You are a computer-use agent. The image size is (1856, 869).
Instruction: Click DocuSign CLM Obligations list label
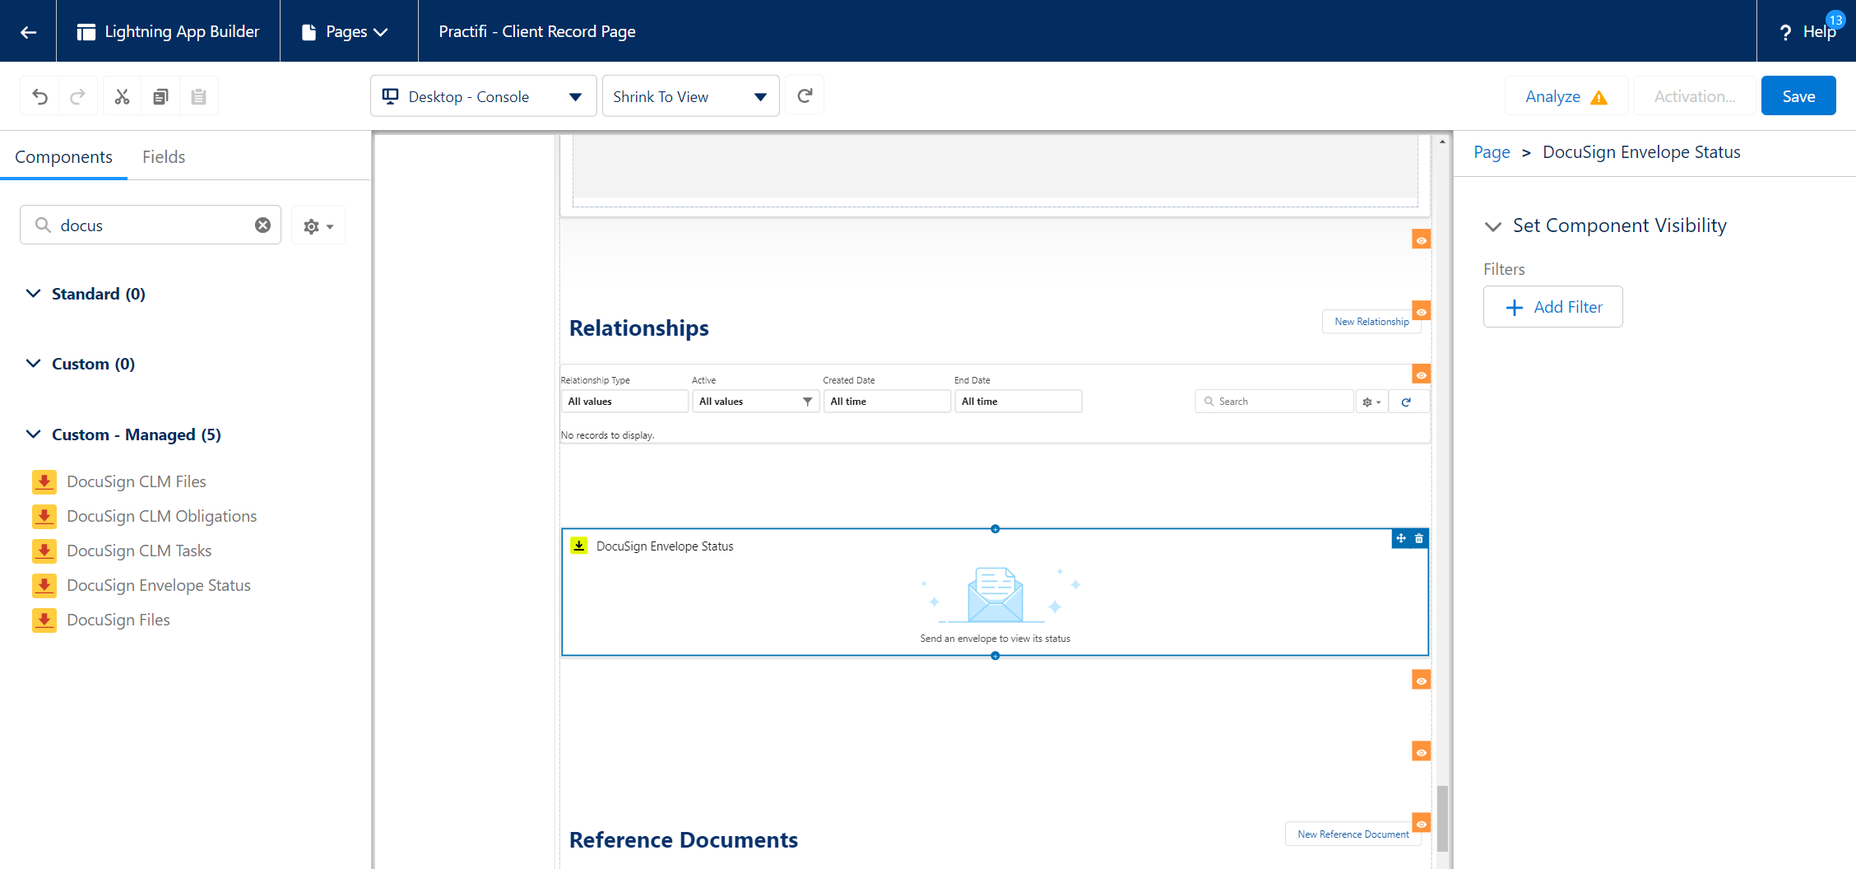161,516
